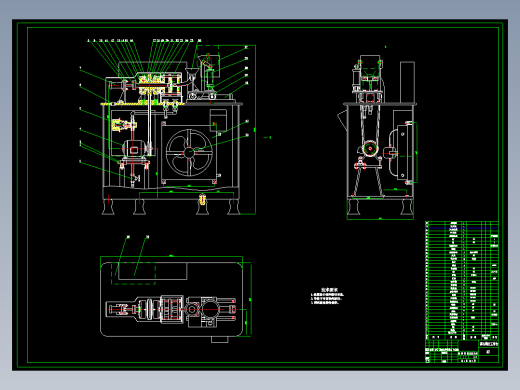Image resolution: width=520 pixels, height=390 pixels.
Task: Select the title block below the parts list
Action: point(462,351)
